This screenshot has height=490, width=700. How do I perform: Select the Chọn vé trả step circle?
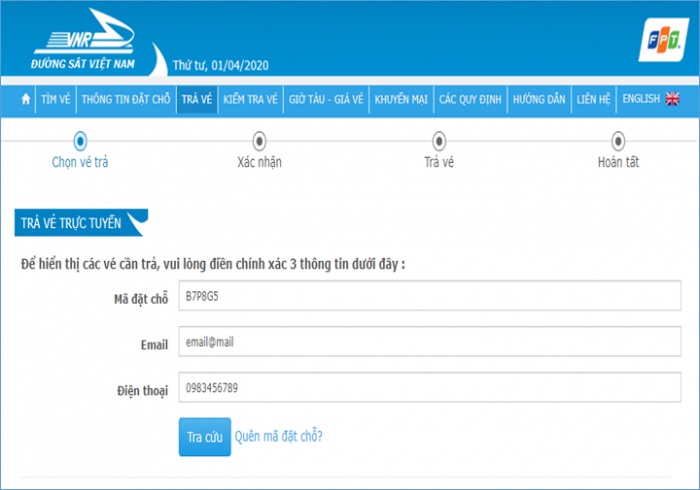click(x=80, y=141)
